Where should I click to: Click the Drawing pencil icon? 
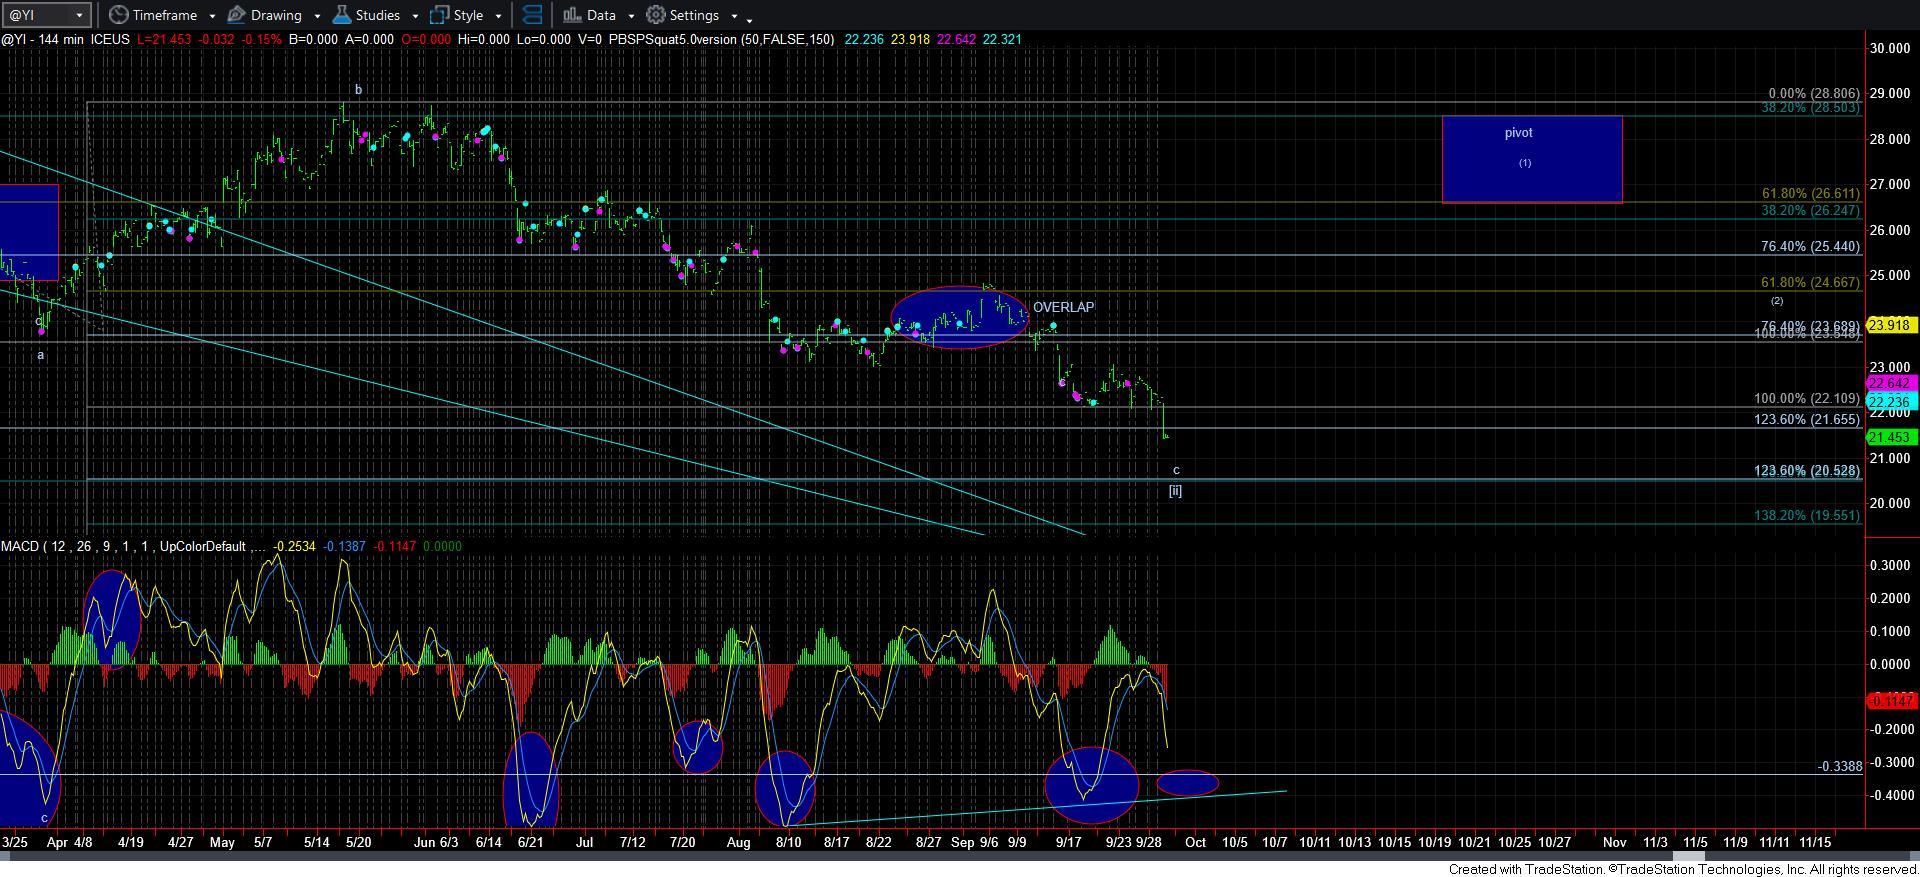pos(236,15)
